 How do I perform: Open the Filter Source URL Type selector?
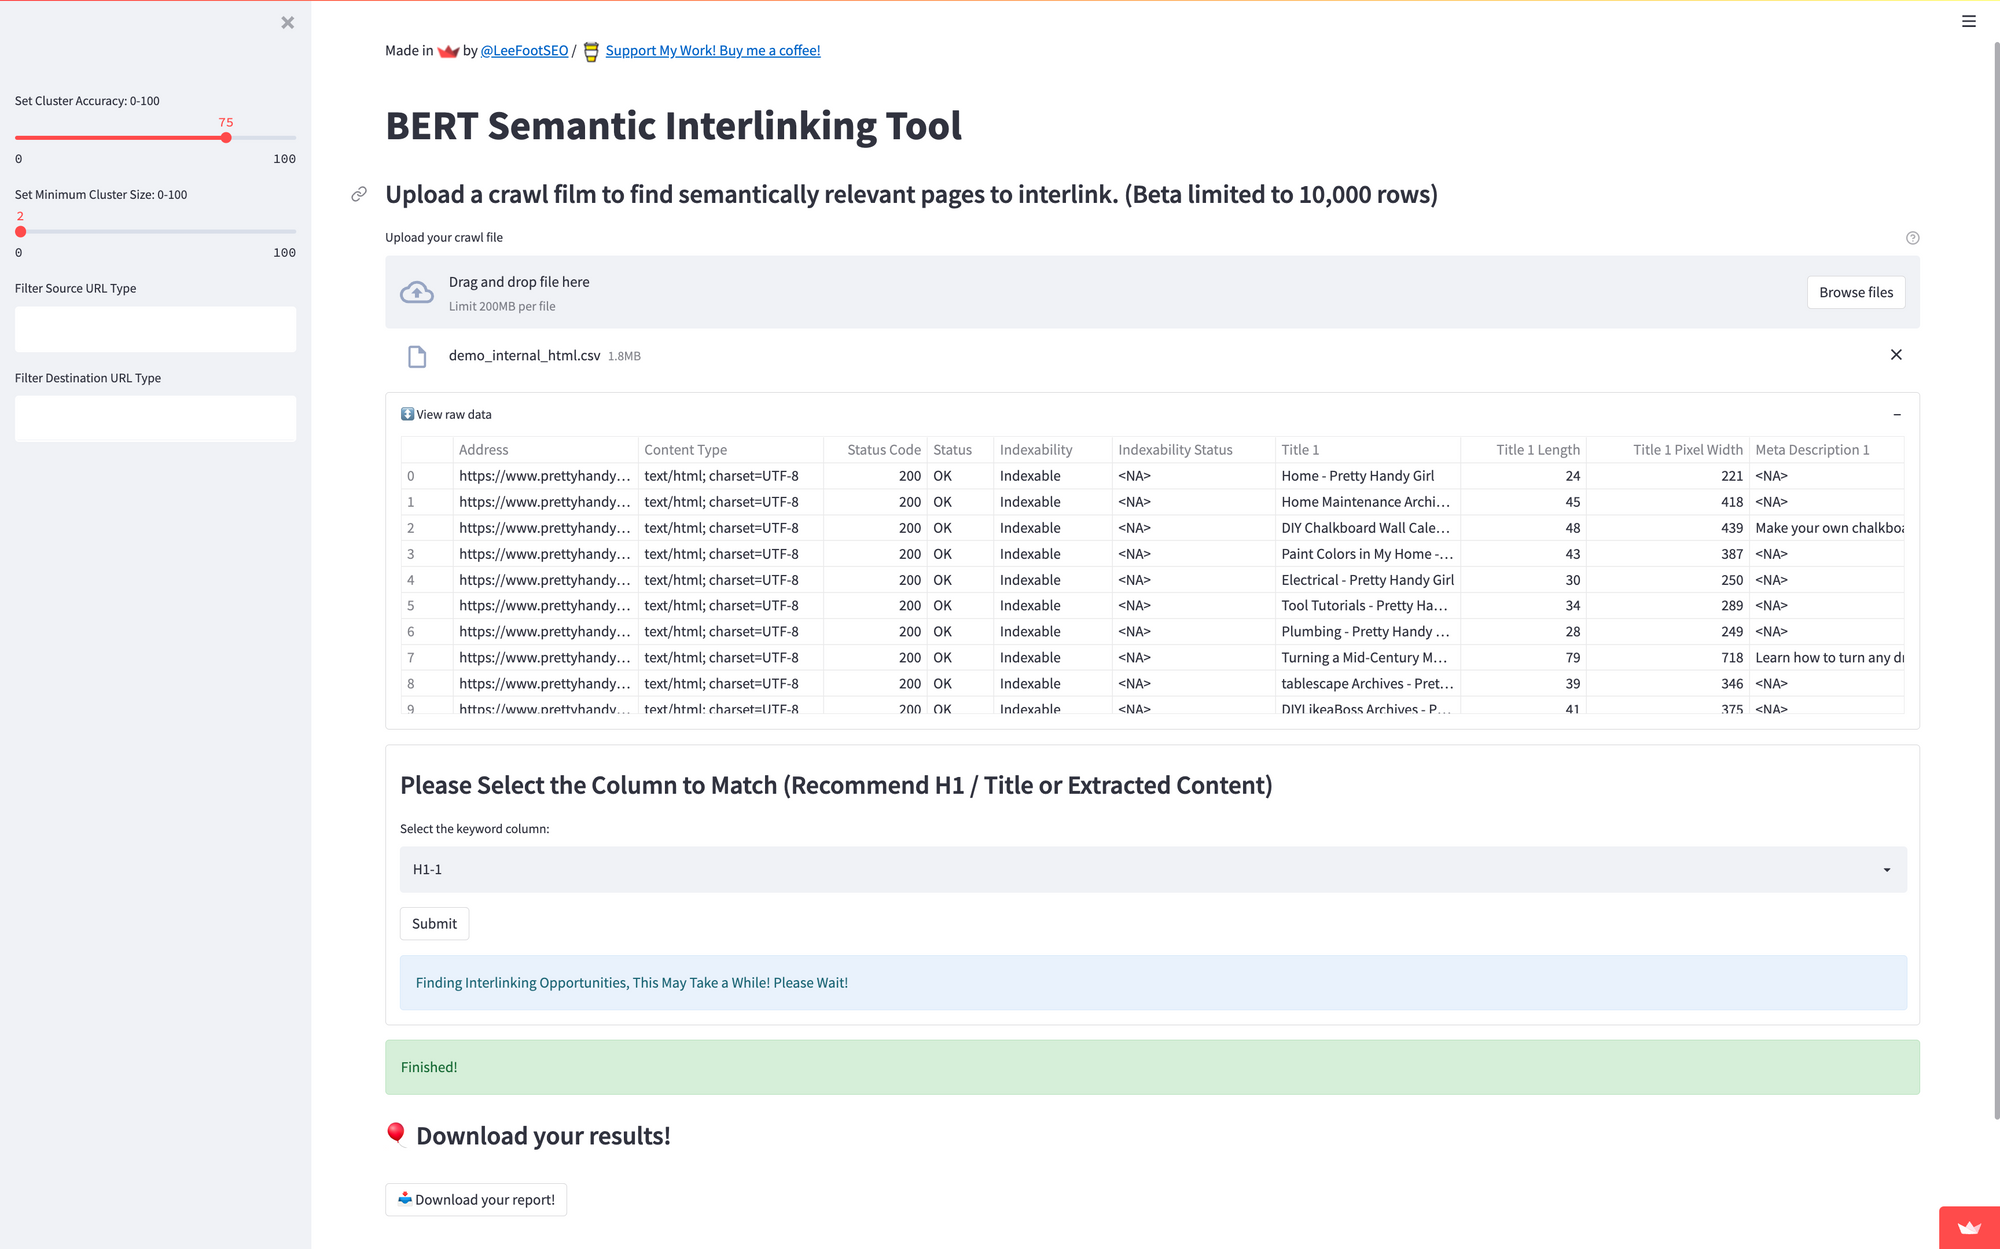(155, 329)
